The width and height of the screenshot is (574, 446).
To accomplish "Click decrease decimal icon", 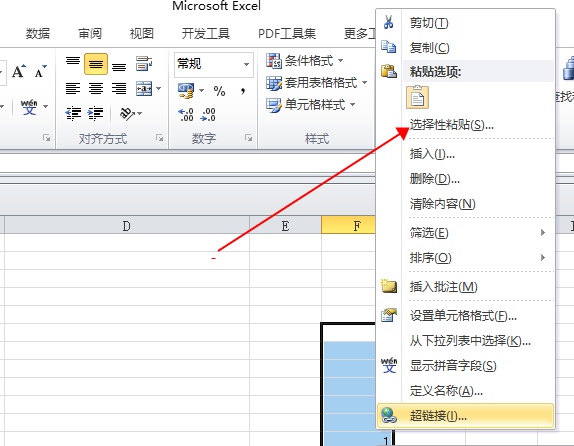I will 208,114.
